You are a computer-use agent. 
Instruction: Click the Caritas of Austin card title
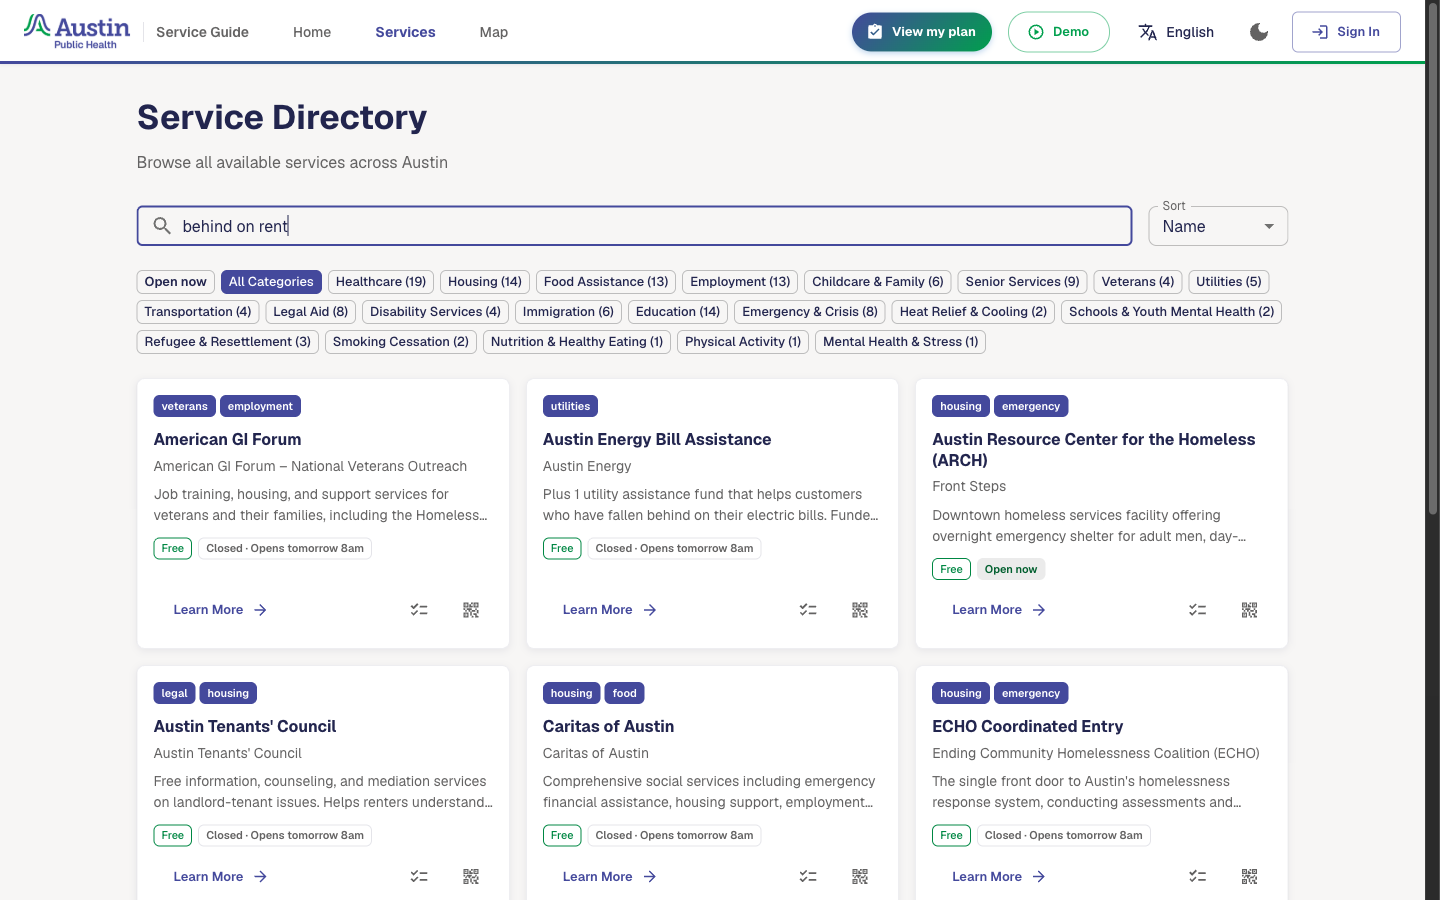point(608,726)
